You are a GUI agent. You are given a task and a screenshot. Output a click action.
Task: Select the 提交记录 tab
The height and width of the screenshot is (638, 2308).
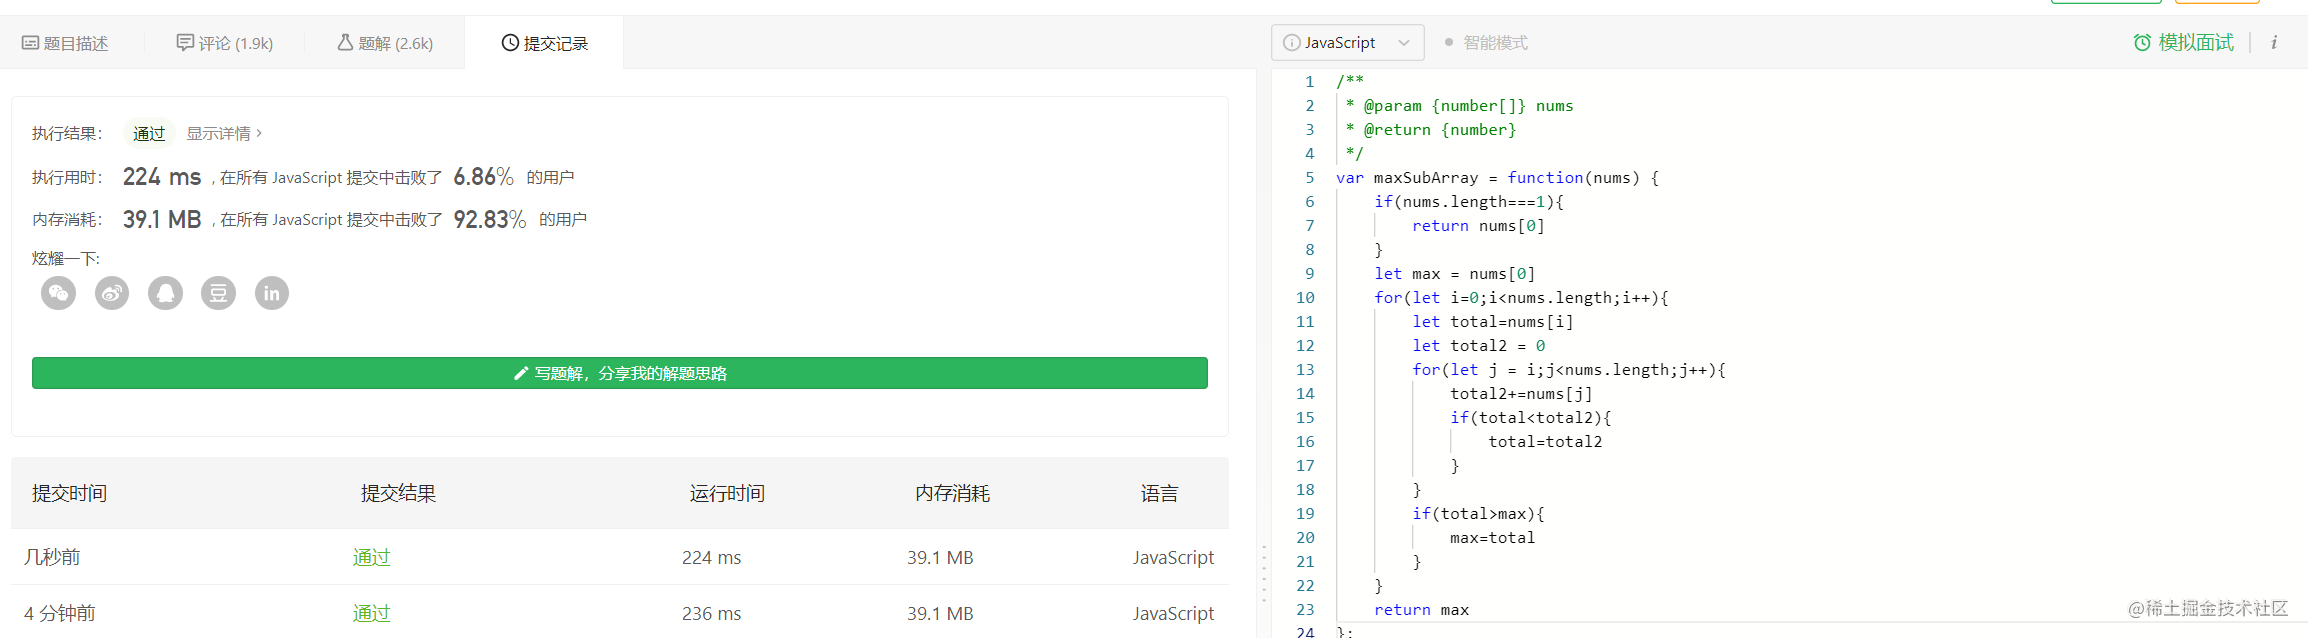tap(544, 43)
